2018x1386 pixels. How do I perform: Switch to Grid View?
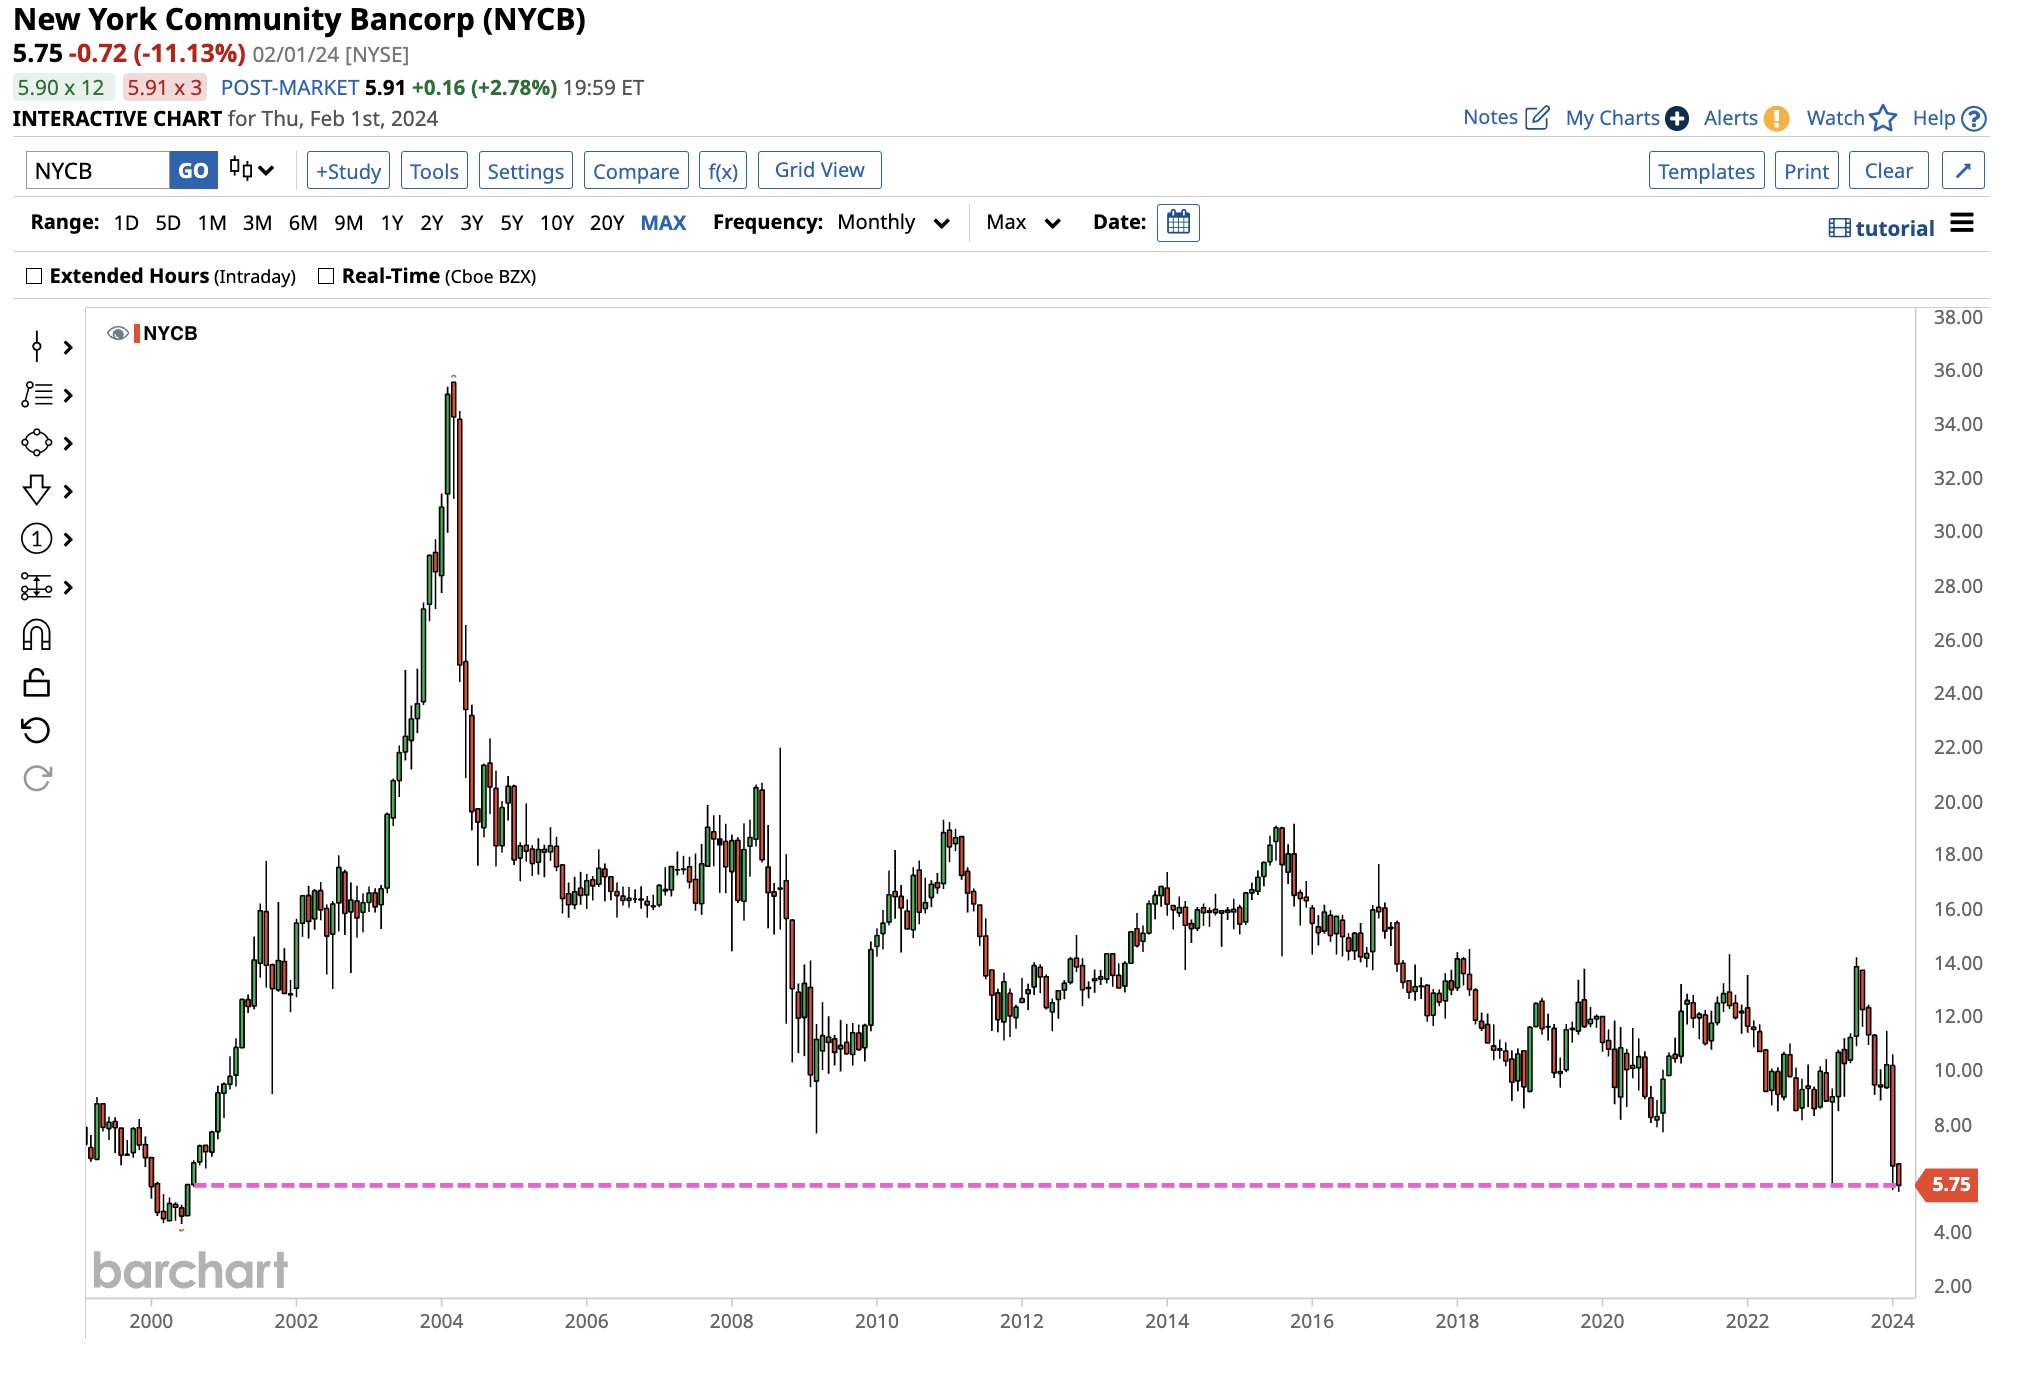coord(820,170)
